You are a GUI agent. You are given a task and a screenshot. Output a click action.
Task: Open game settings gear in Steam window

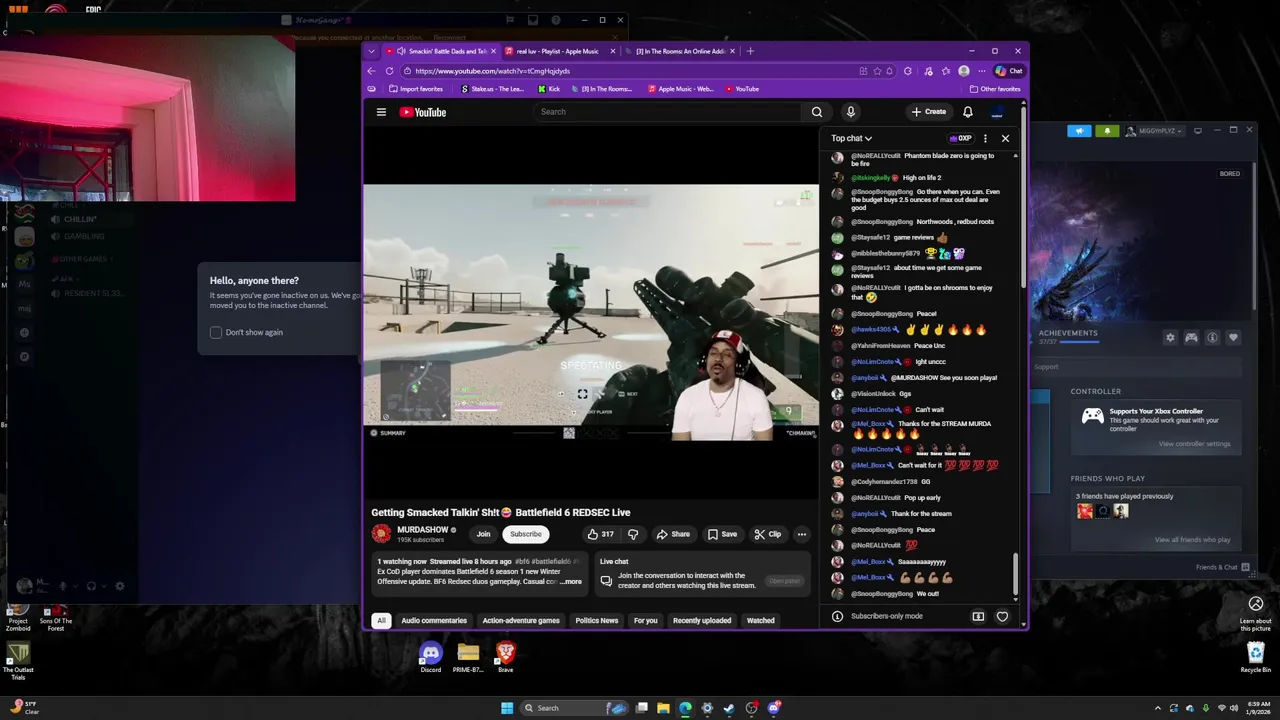[1170, 338]
